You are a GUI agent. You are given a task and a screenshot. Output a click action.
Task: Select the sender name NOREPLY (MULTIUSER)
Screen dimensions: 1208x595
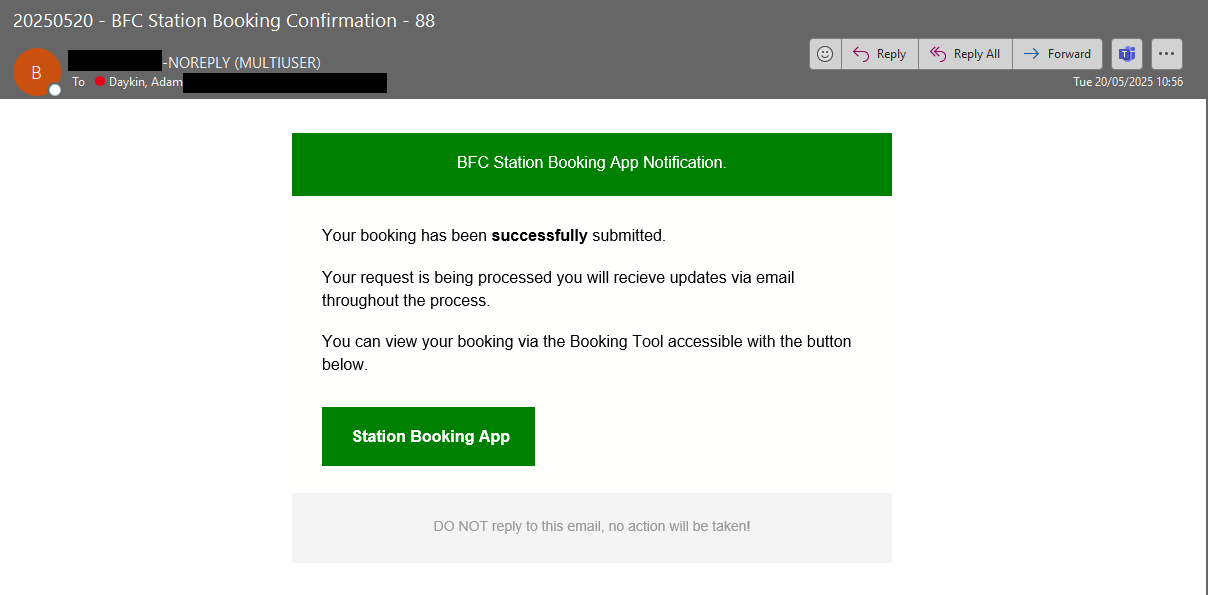click(241, 62)
